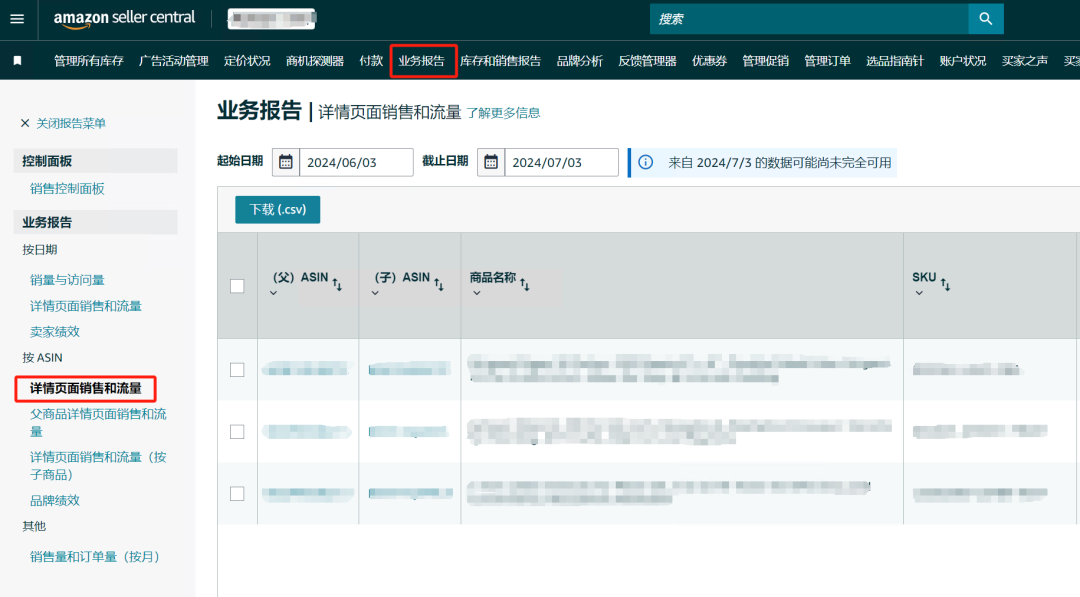Open the end date calendar icon
This screenshot has height=597, width=1080.
491,162
